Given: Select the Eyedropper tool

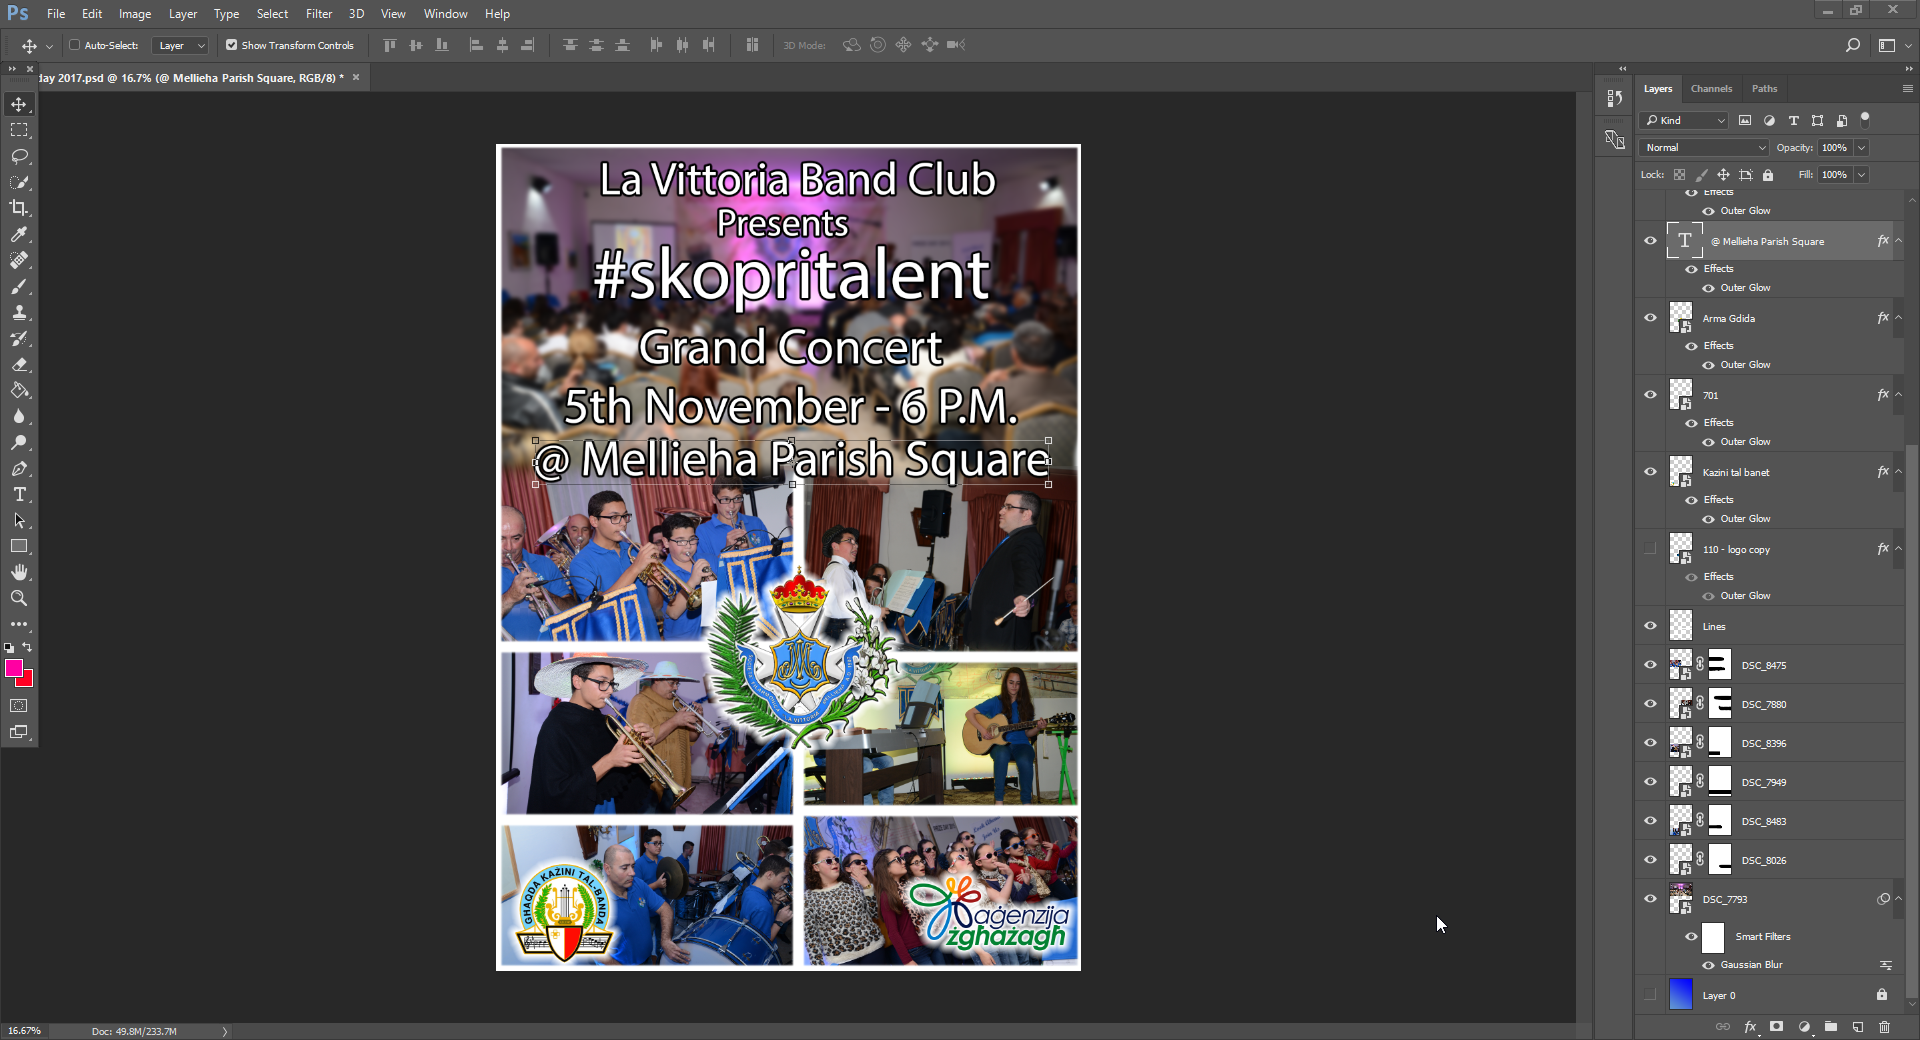Looking at the screenshot, I should (x=19, y=234).
